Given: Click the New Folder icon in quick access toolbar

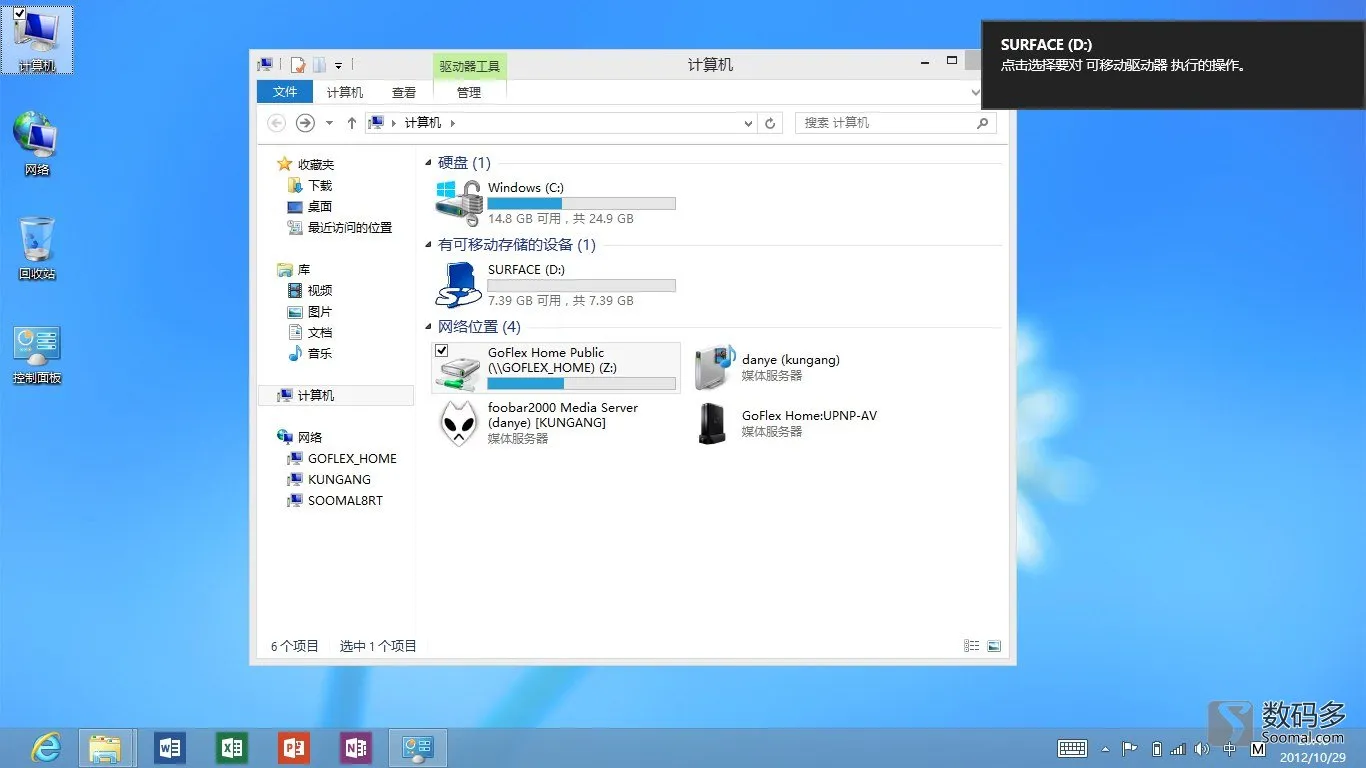Looking at the screenshot, I should 319,65.
